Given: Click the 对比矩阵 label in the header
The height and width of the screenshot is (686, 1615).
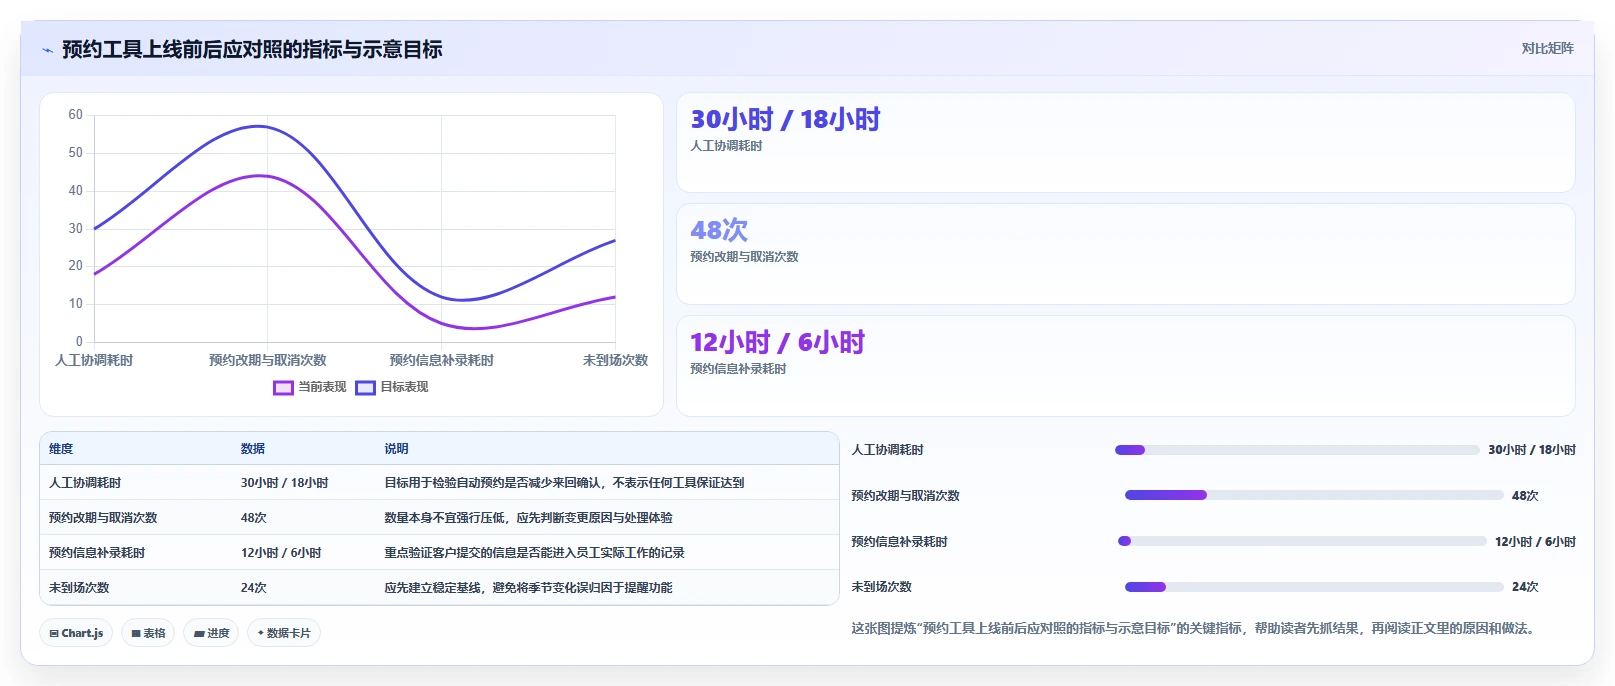Looking at the screenshot, I should tap(1547, 48).
